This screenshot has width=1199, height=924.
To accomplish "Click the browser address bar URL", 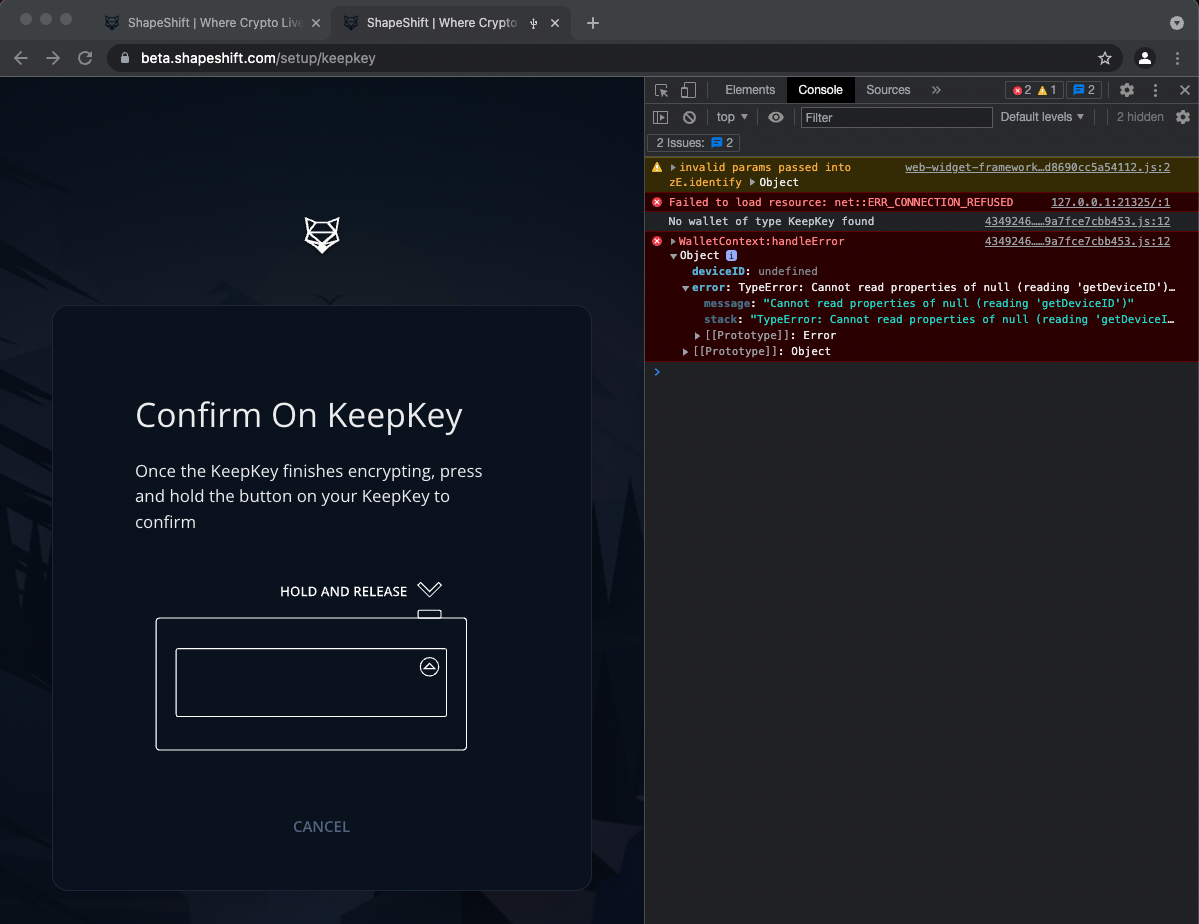I will click(x=258, y=58).
